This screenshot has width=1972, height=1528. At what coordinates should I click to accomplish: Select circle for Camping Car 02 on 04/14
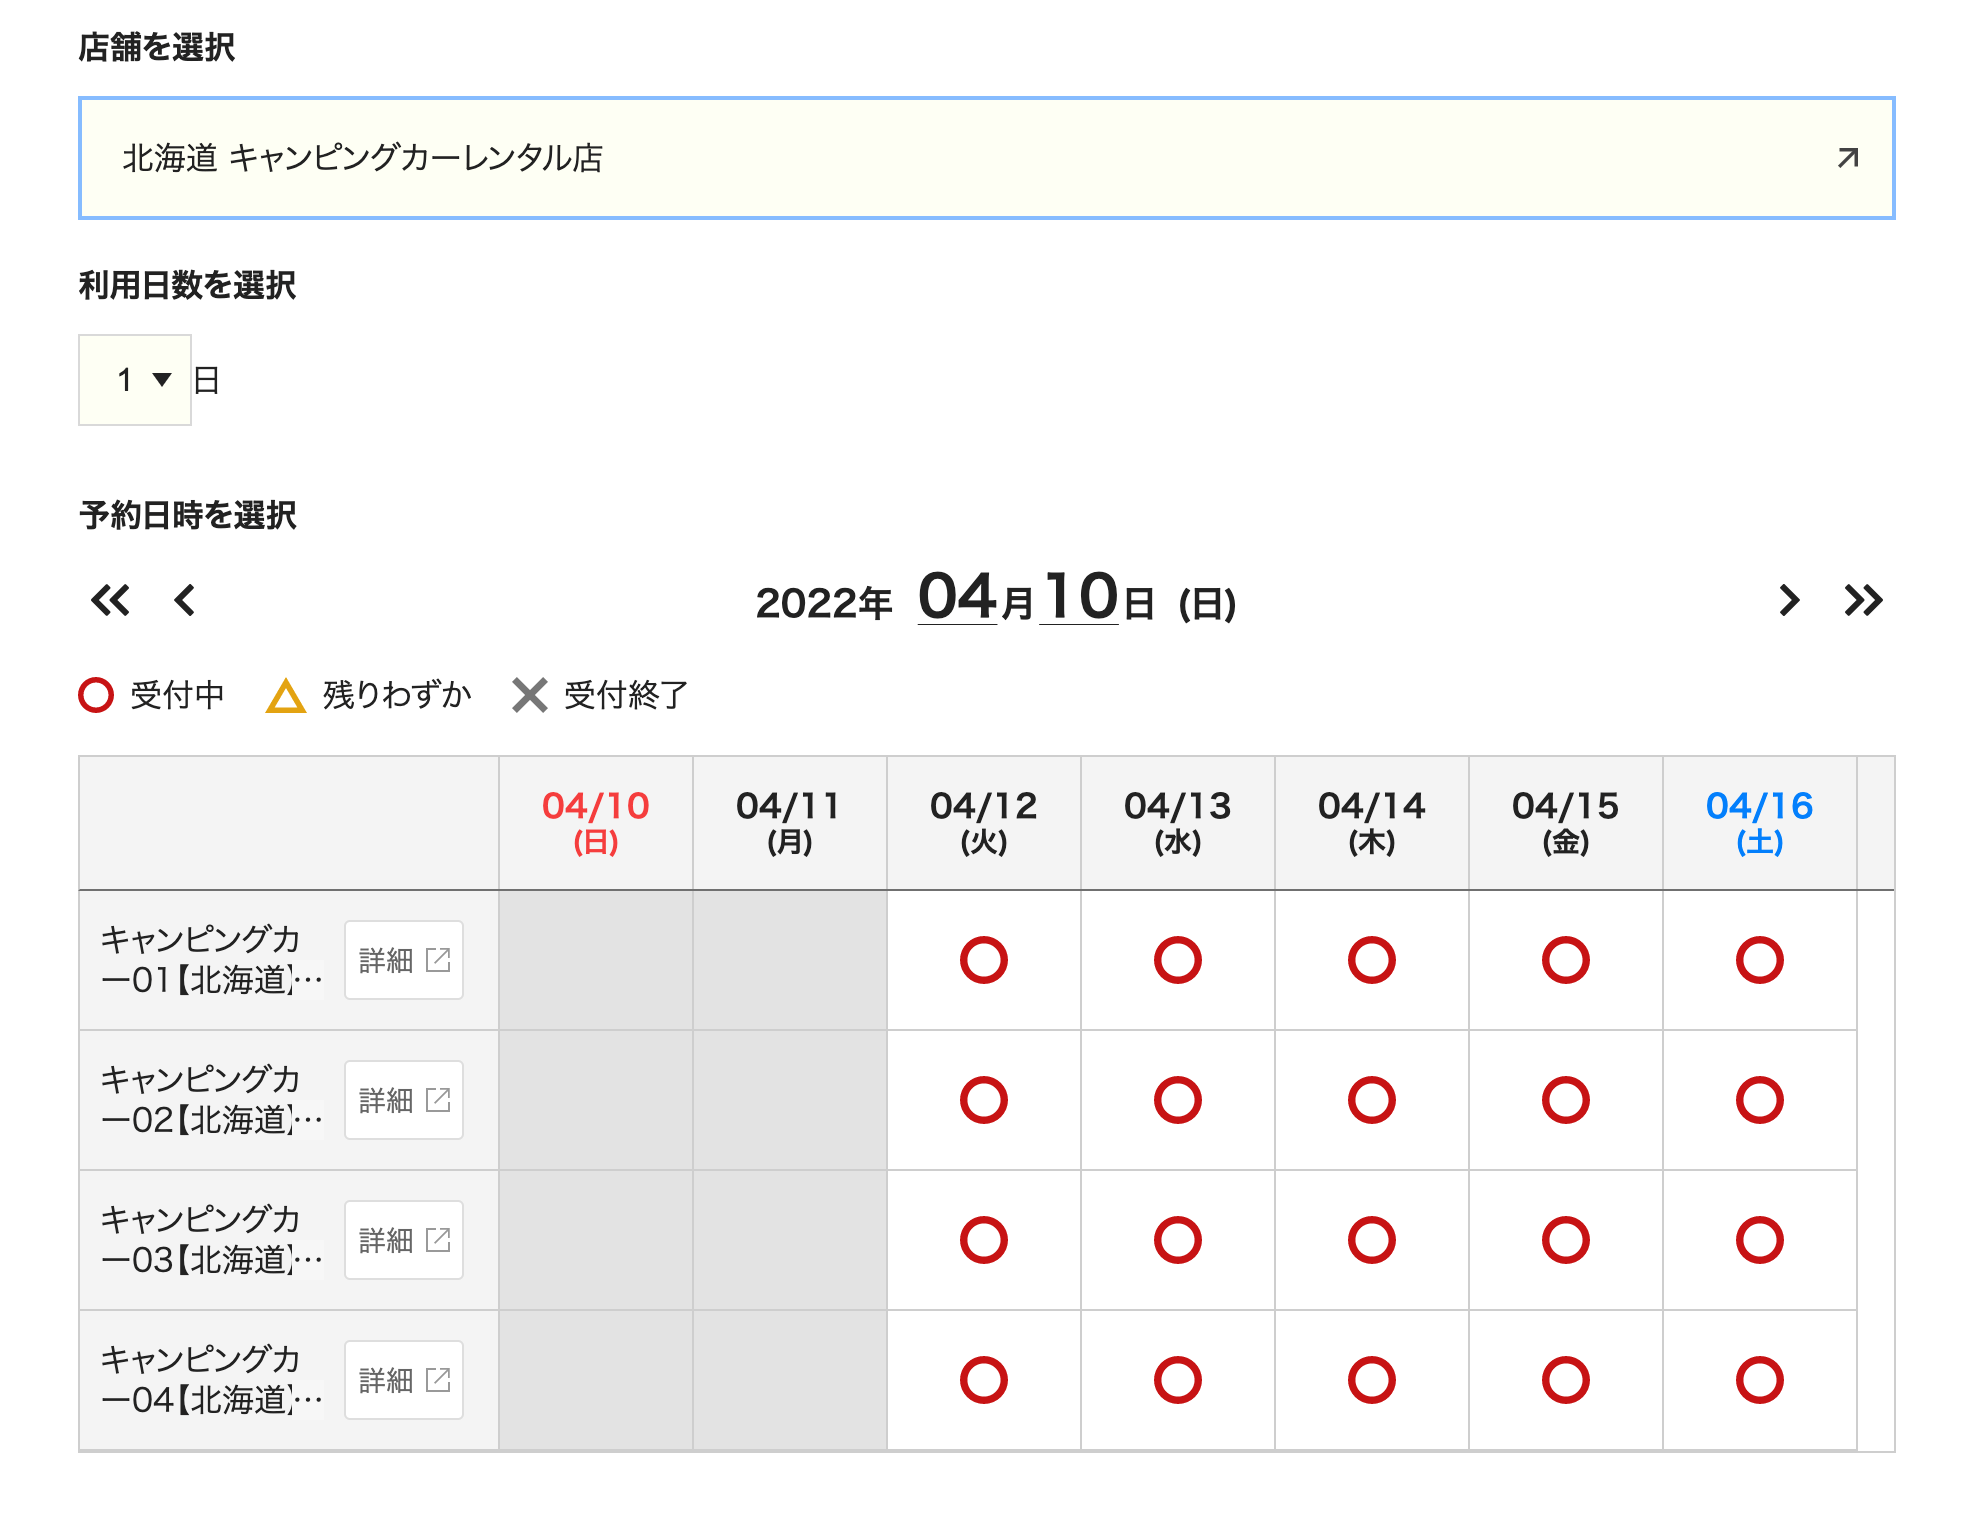pyautogui.click(x=1372, y=1100)
